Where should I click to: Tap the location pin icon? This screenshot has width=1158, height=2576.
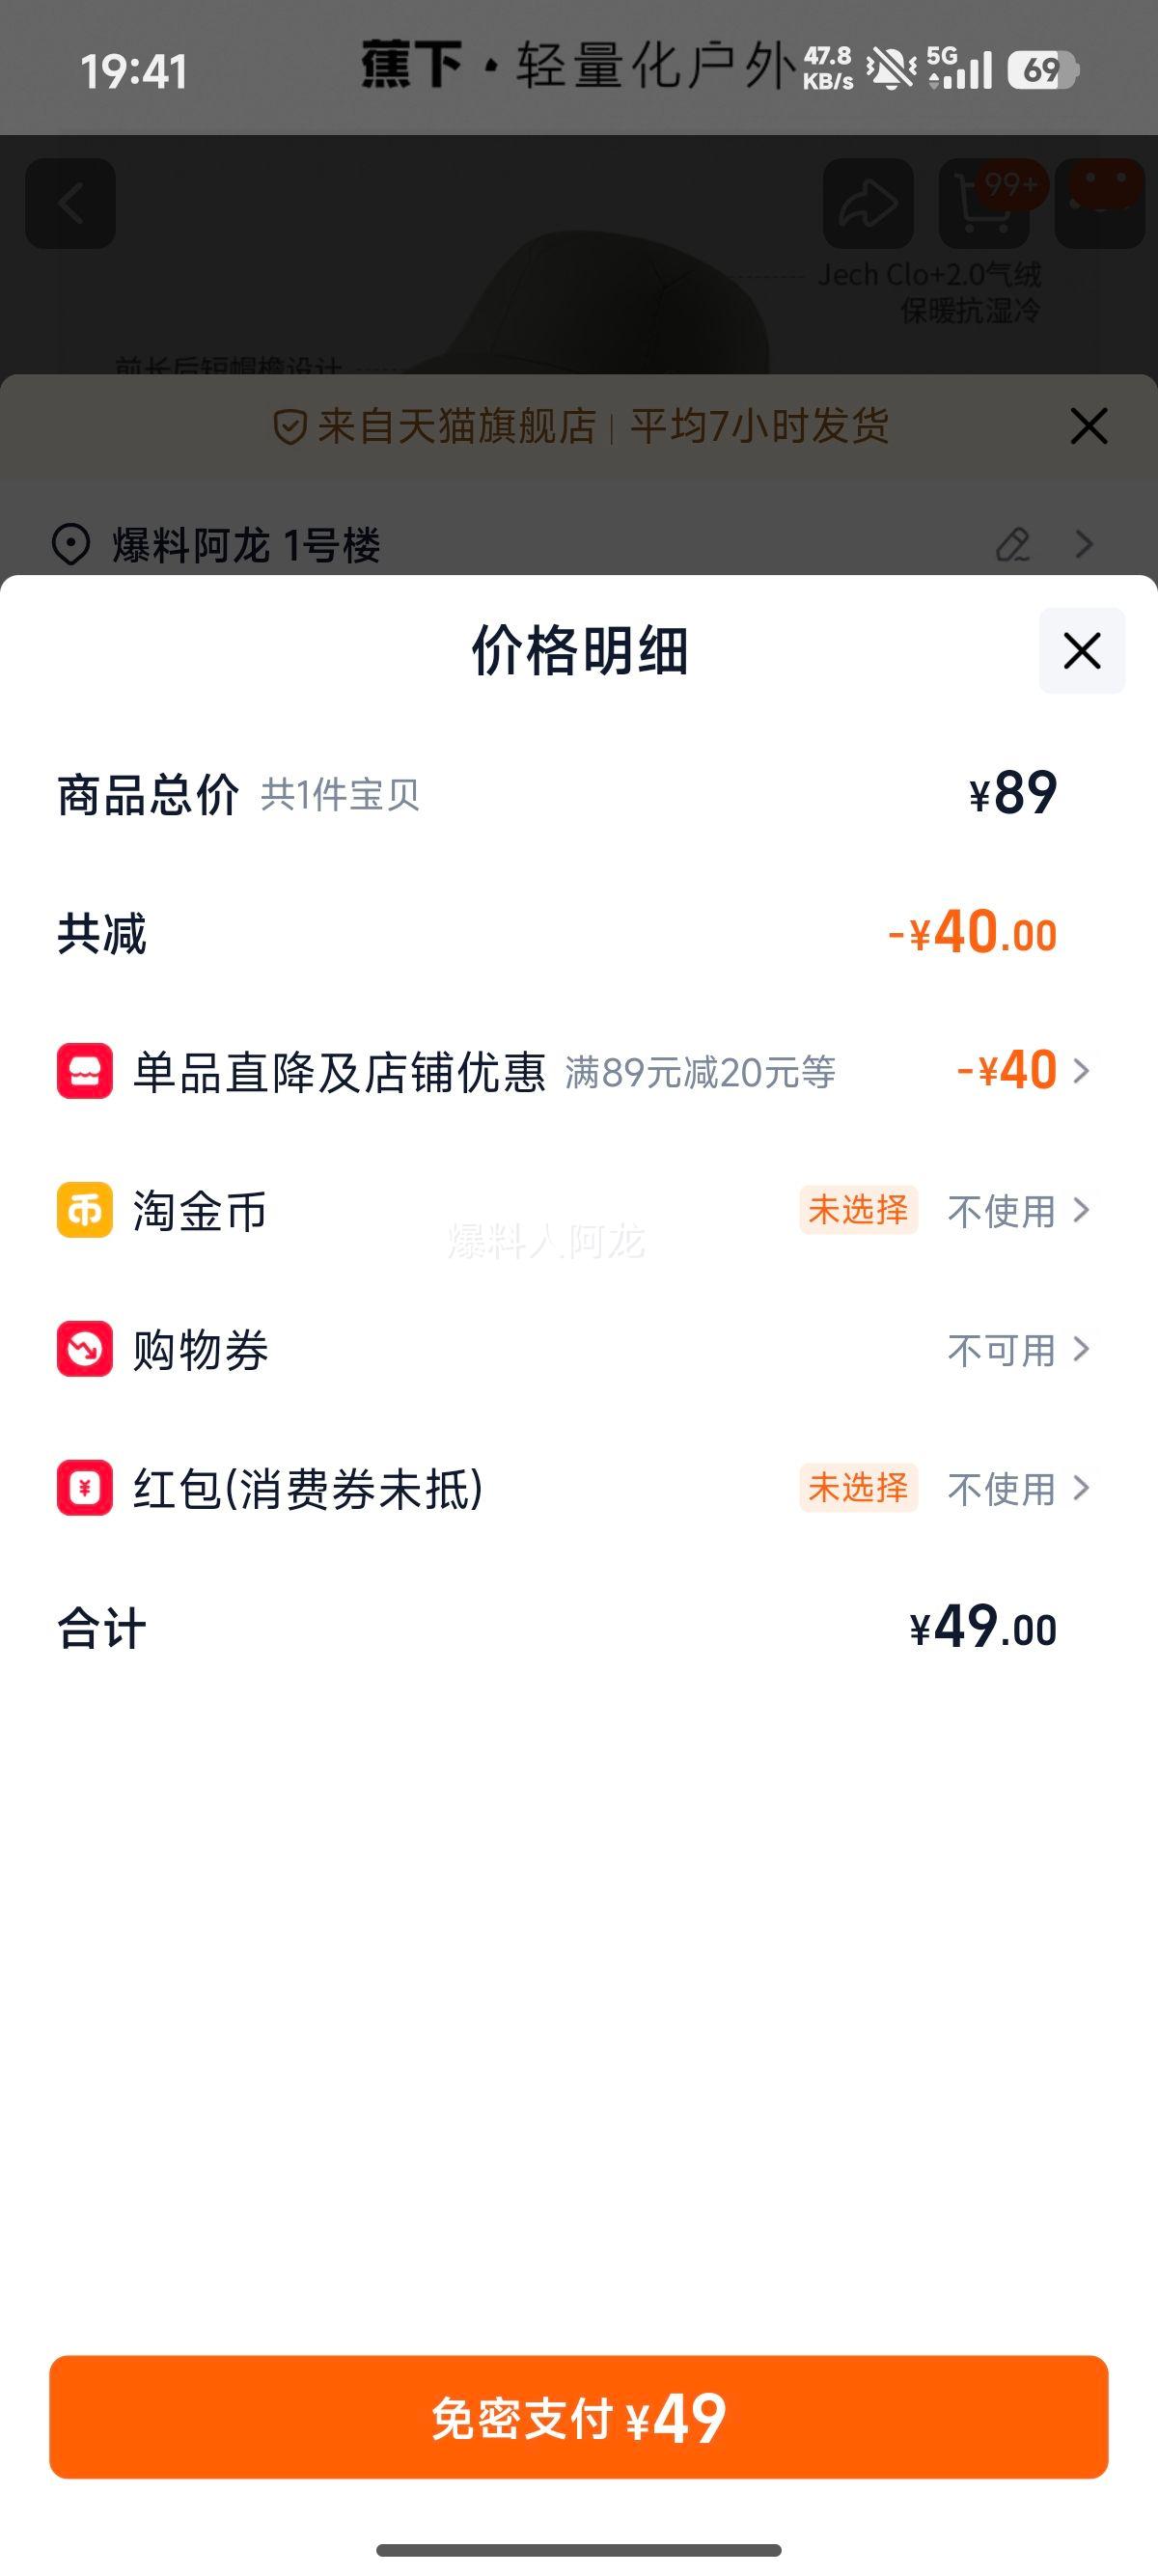71,545
